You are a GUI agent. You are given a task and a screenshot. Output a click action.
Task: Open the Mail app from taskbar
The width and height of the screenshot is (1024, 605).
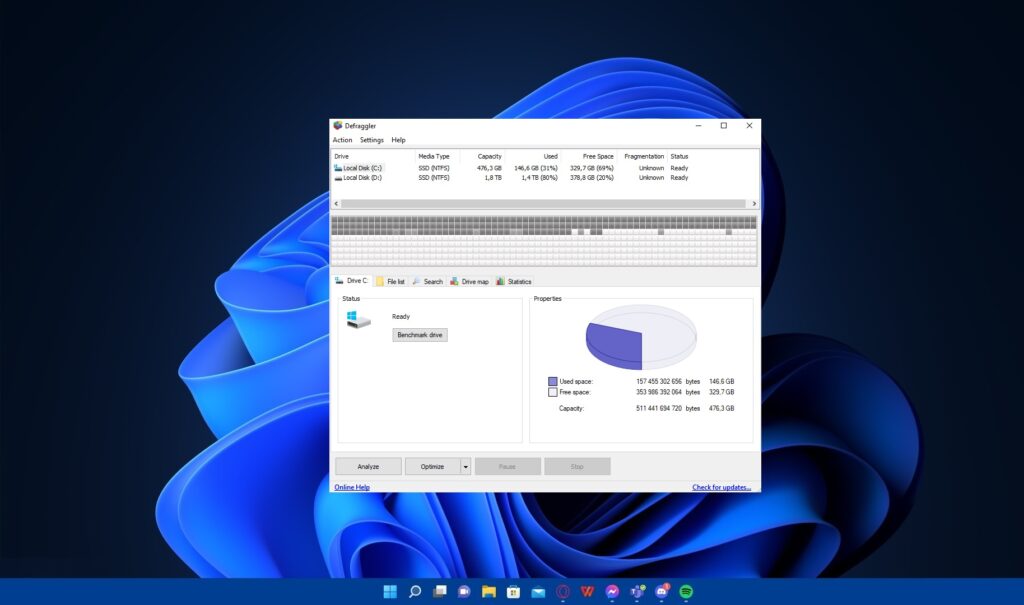coord(538,592)
